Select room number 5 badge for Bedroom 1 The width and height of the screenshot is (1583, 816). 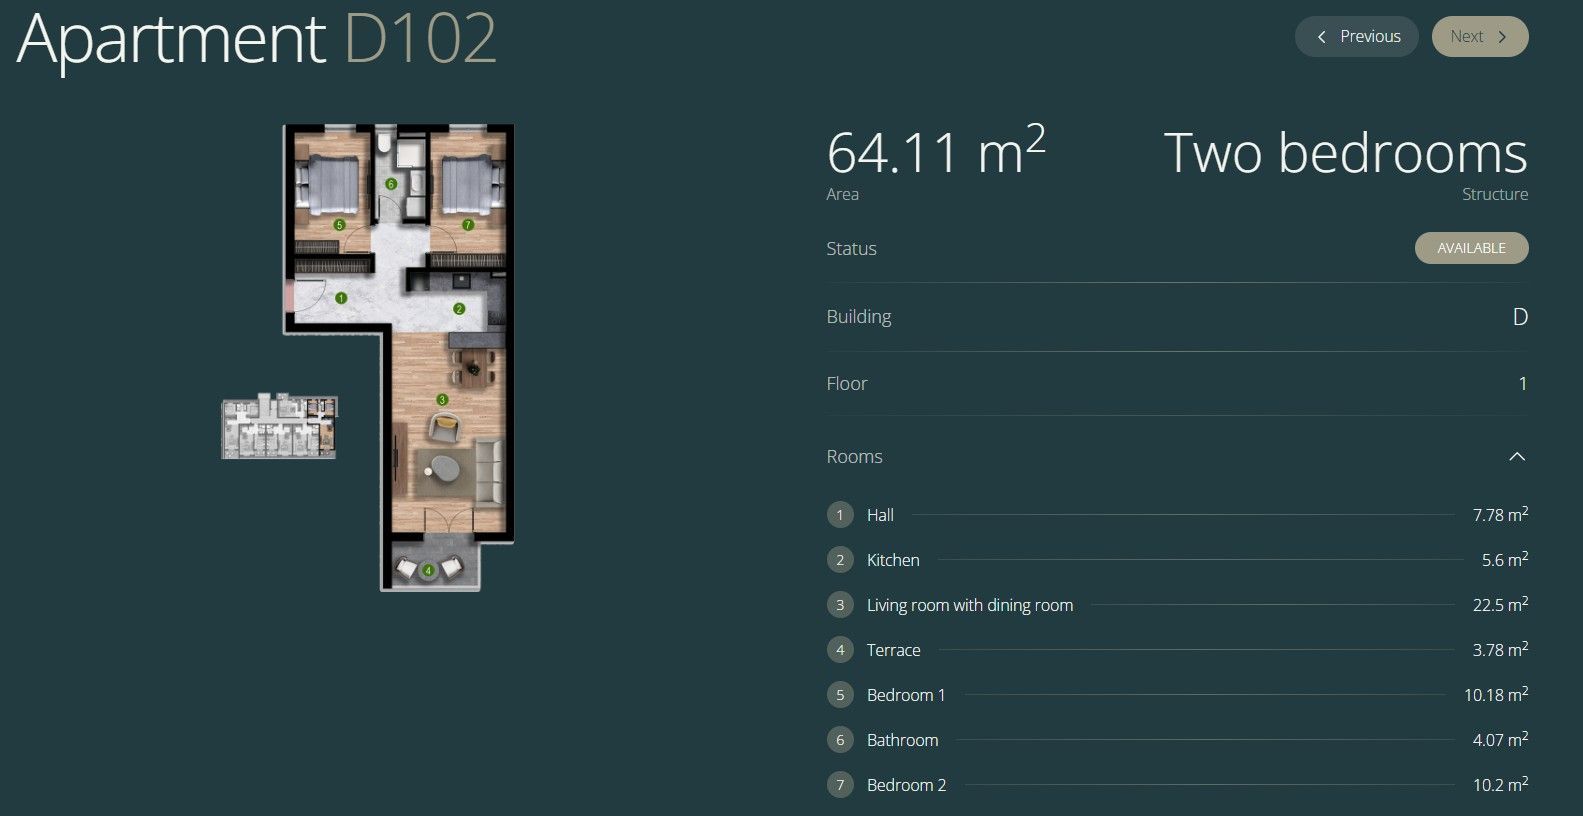(840, 695)
